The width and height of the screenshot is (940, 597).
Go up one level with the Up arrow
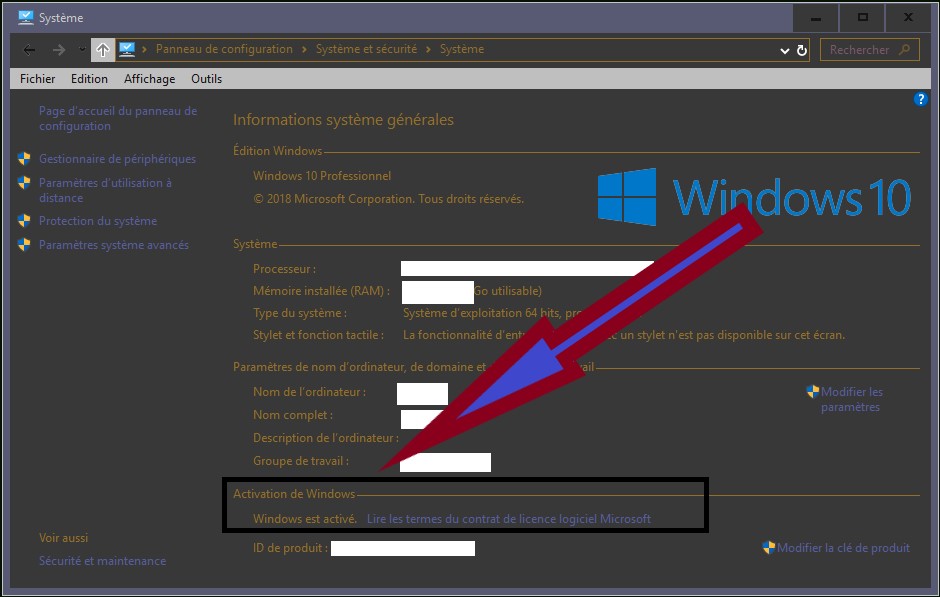pos(103,50)
